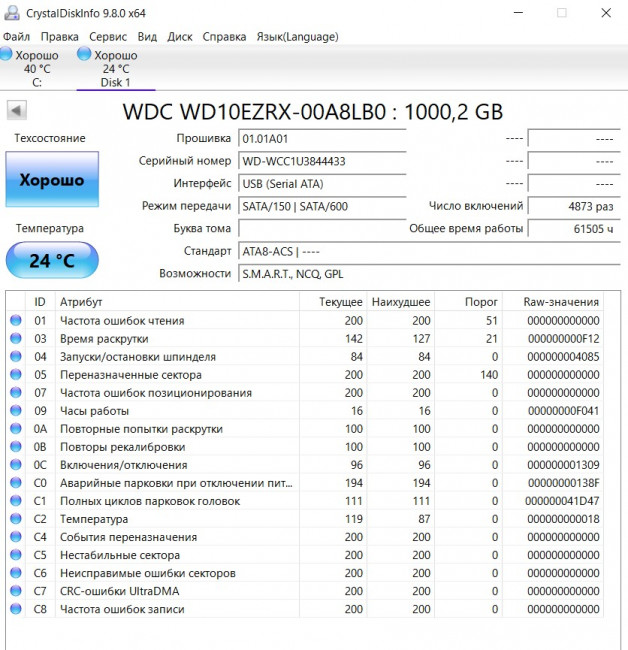
Task: Select the Disk 1 drive tab
Action: (116, 68)
